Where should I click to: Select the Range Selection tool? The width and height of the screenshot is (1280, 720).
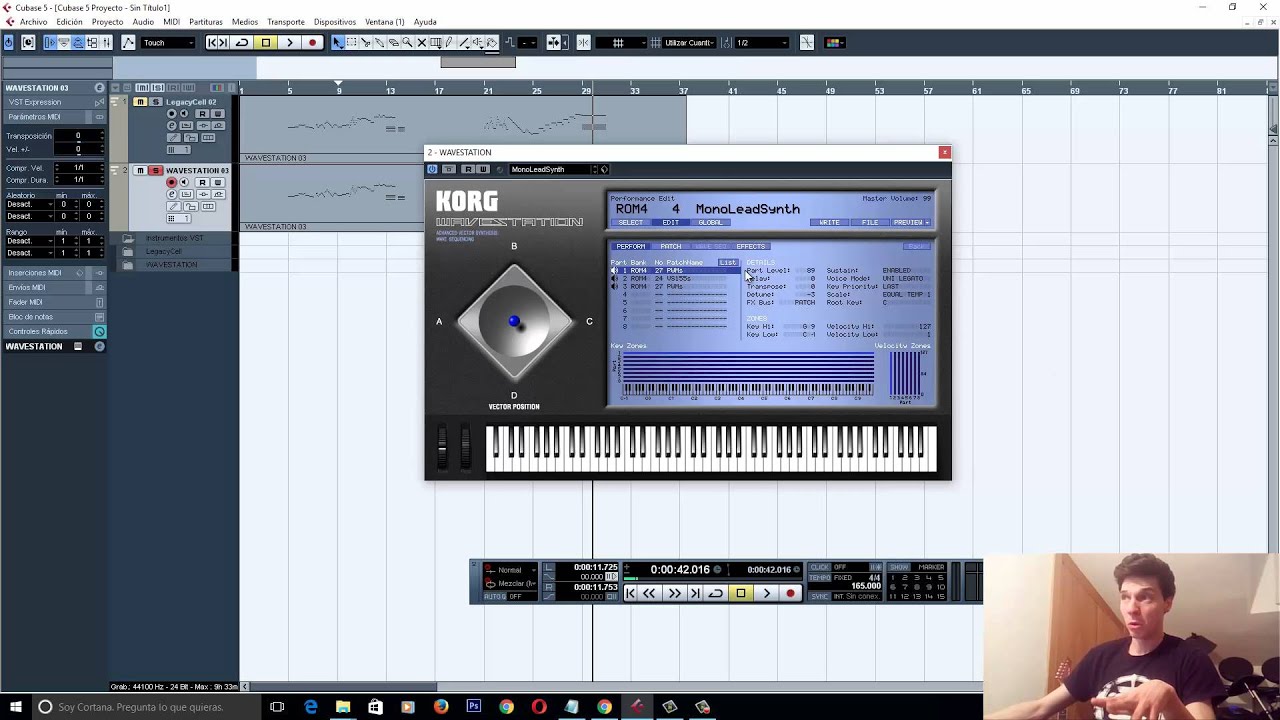click(351, 42)
